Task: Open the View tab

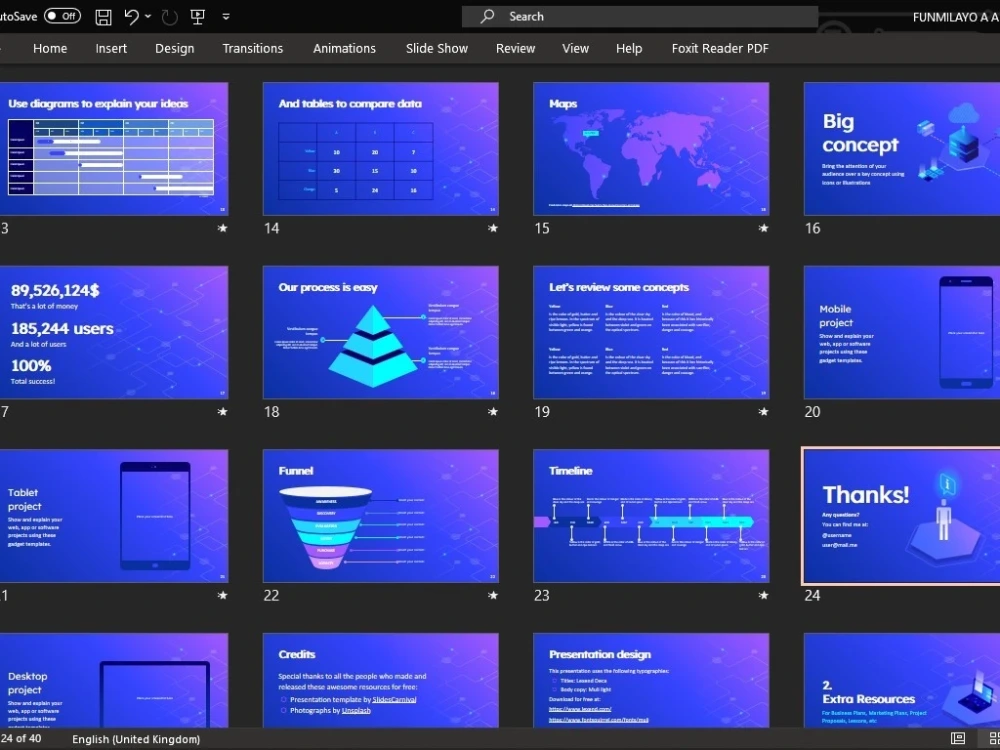Action: (575, 48)
